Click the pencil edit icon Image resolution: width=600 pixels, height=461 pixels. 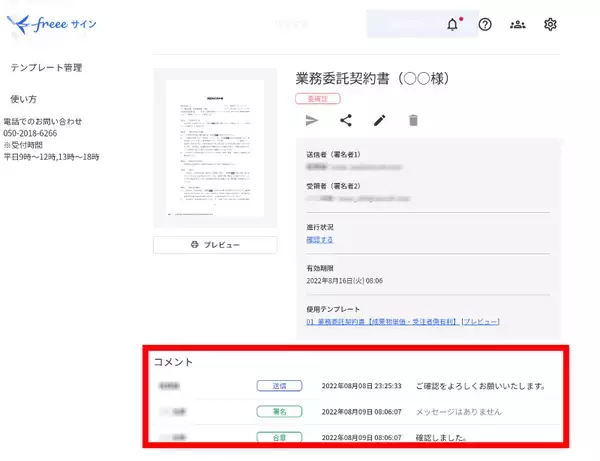(x=379, y=121)
